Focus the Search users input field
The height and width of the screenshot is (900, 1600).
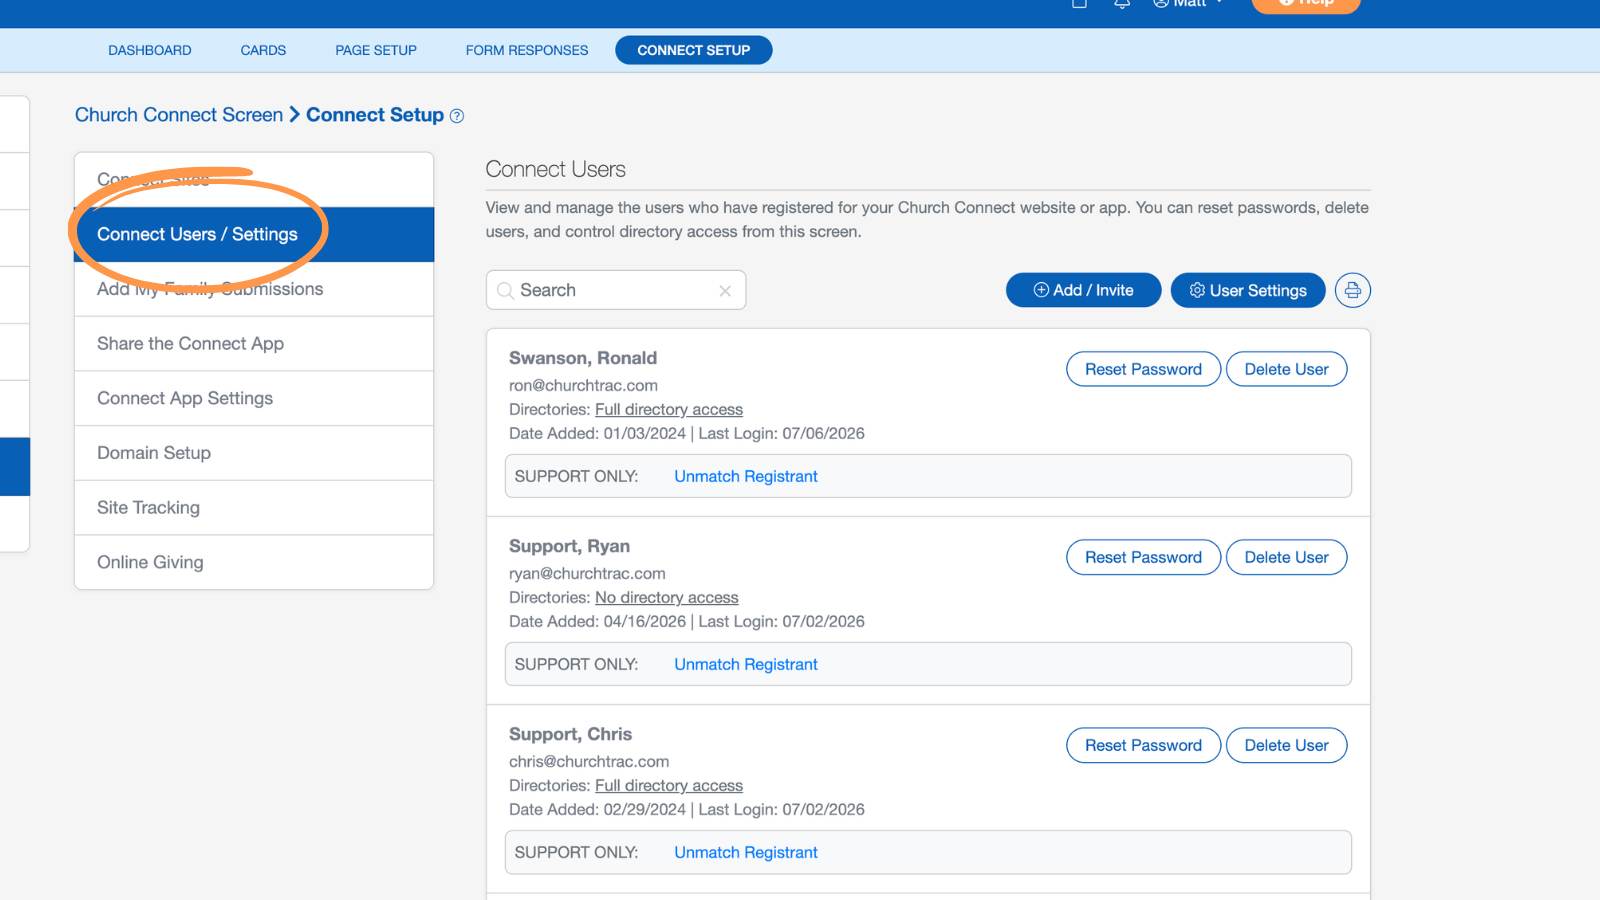pos(616,290)
